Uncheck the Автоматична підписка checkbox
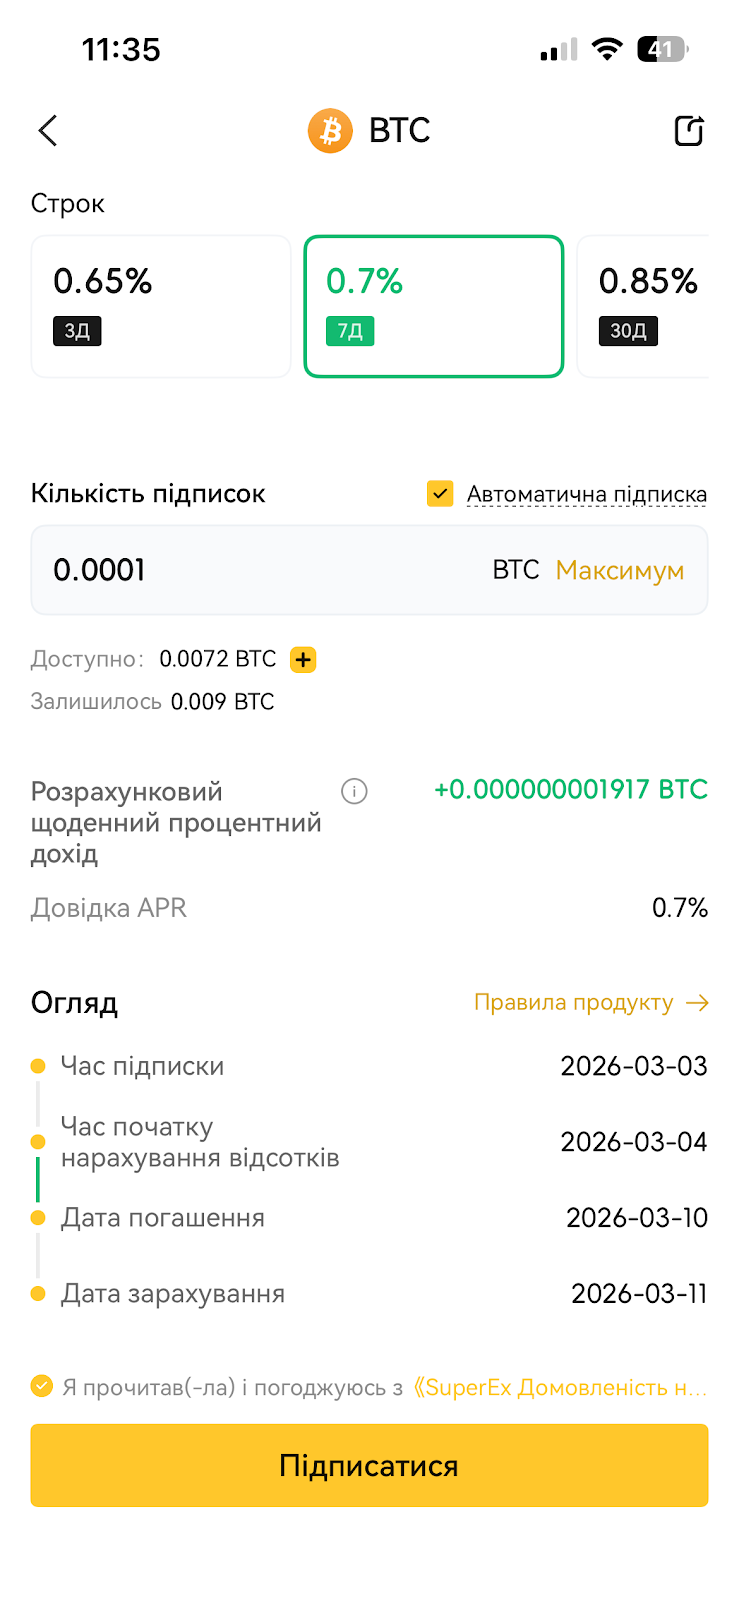739x1600 pixels. coord(440,494)
